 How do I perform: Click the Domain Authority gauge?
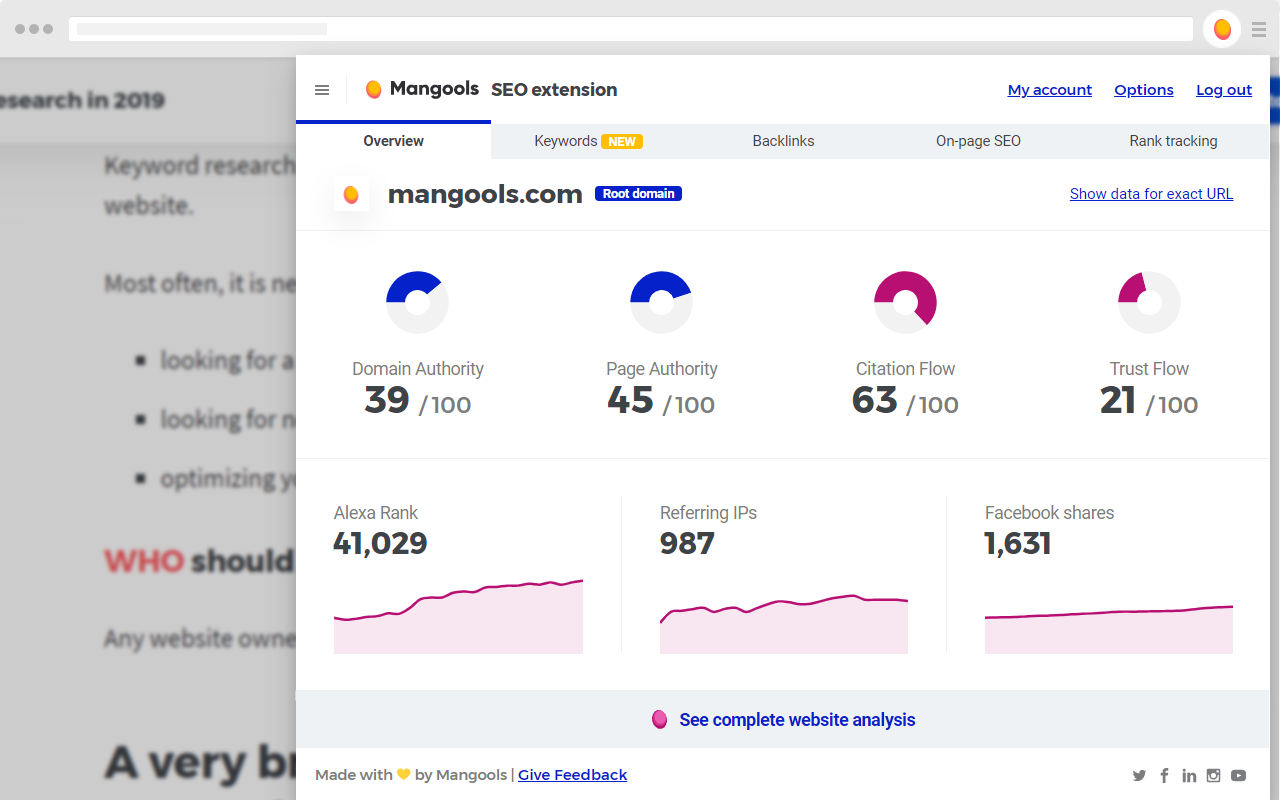417,302
